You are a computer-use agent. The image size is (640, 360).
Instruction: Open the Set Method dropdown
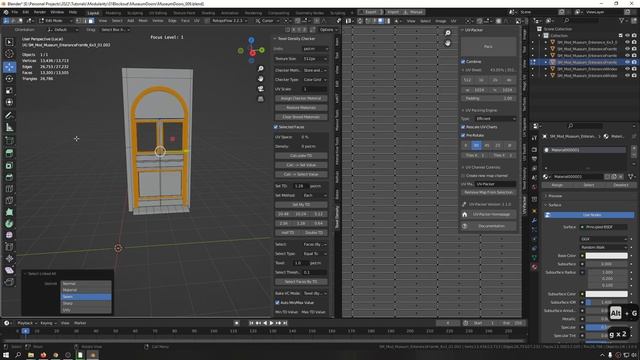coord(315,195)
